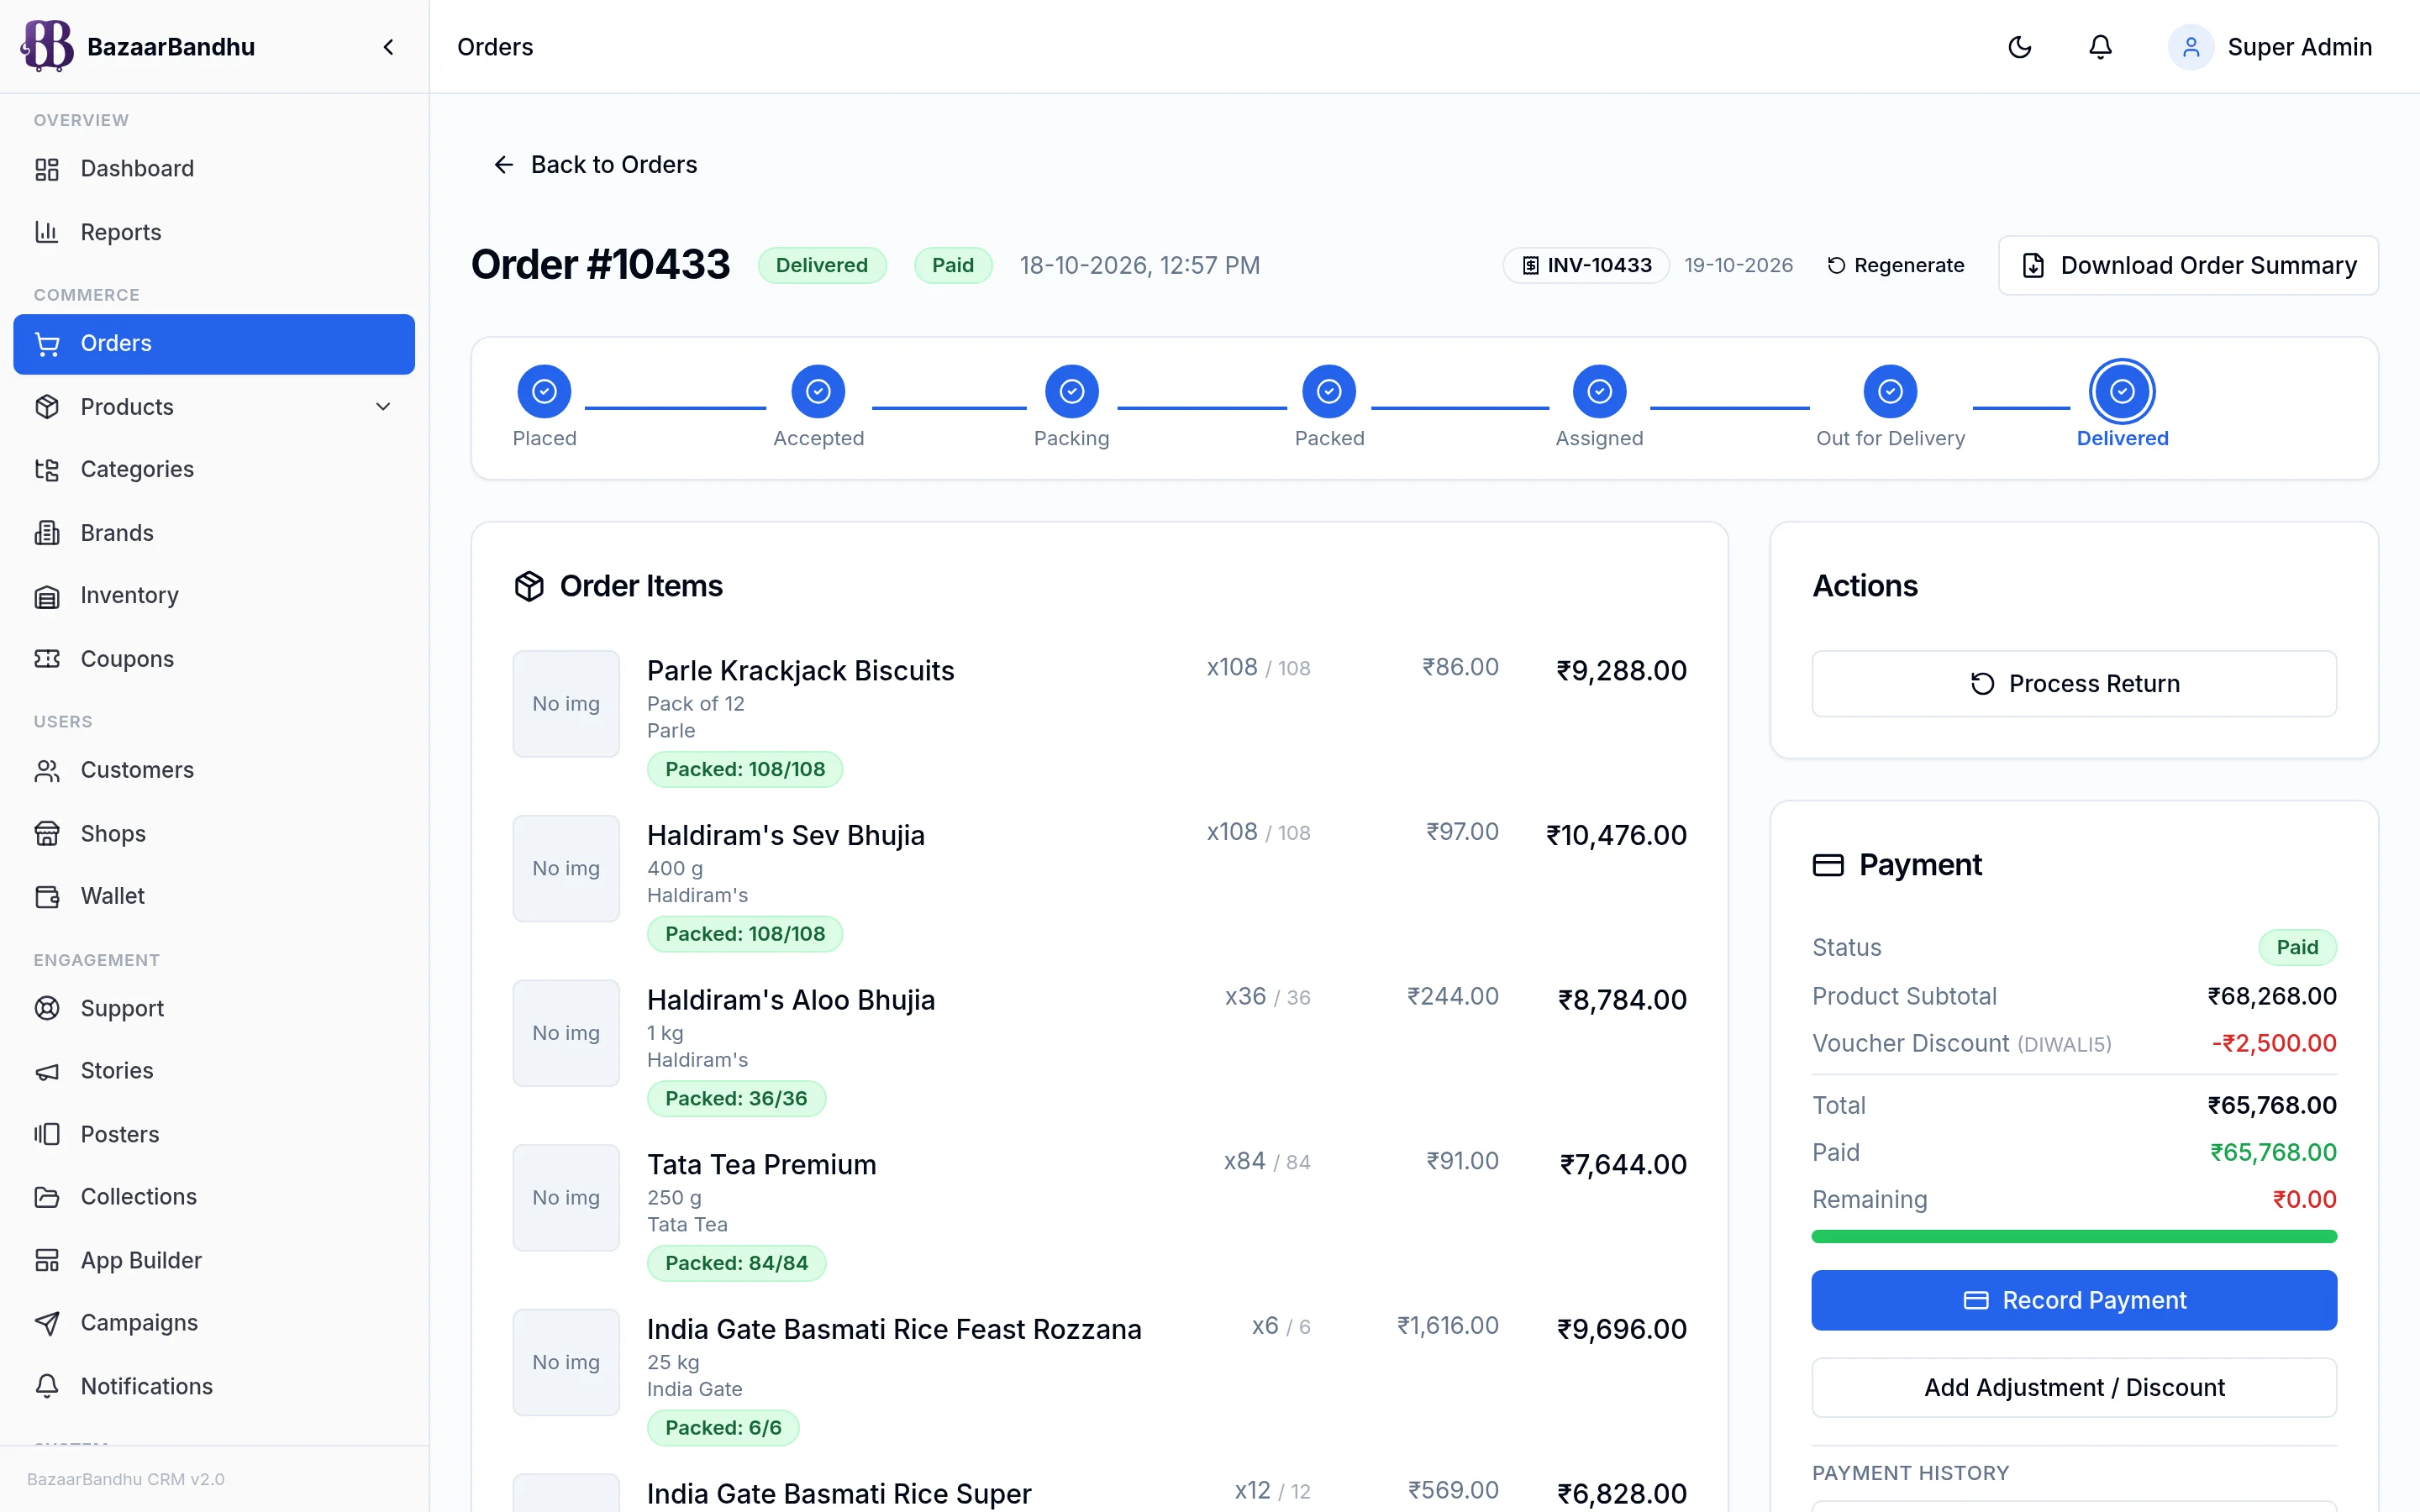Open Coupons sidebar icon
The image size is (2420, 1512).
(47, 659)
